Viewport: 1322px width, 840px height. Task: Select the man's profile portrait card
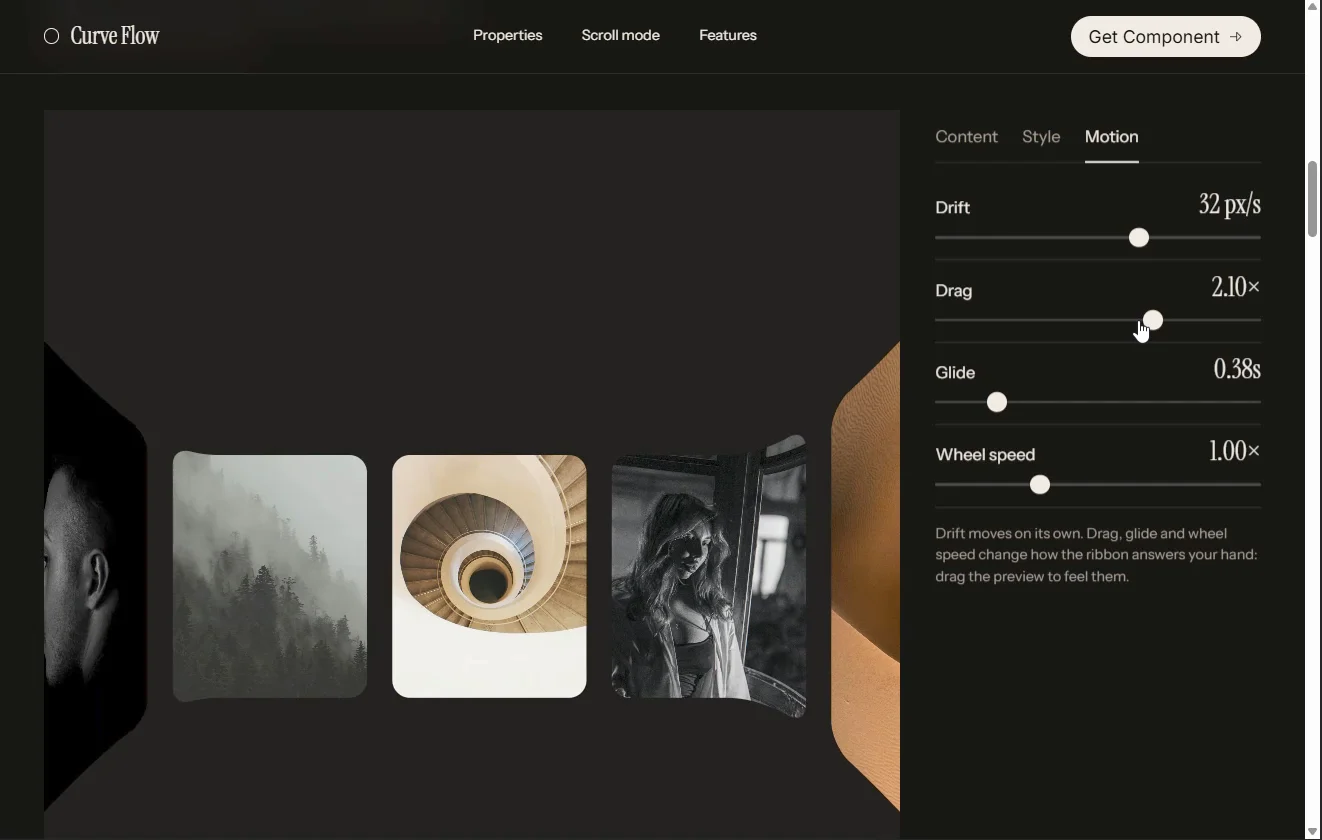click(96, 576)
